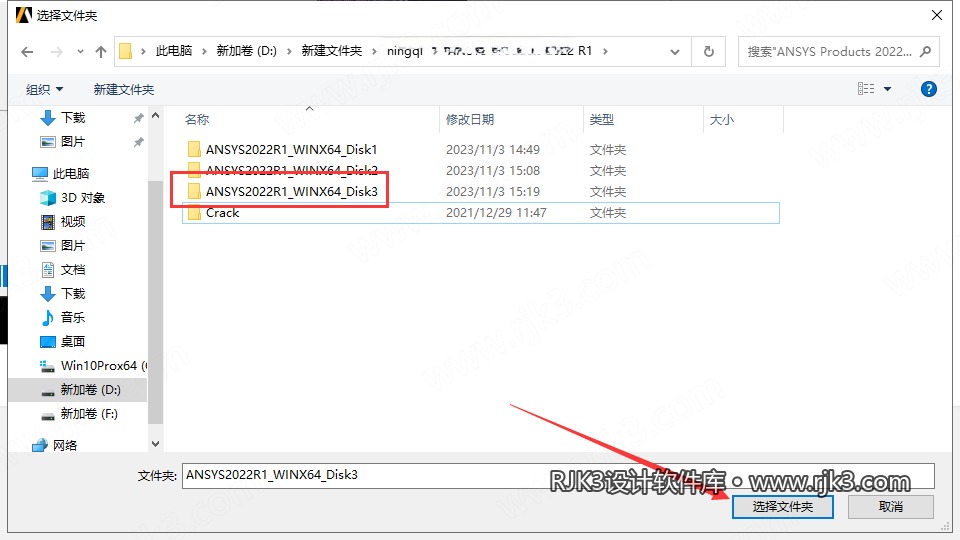960x540 pixels.
Task: Click 取消 button
Action: point(890,507)
